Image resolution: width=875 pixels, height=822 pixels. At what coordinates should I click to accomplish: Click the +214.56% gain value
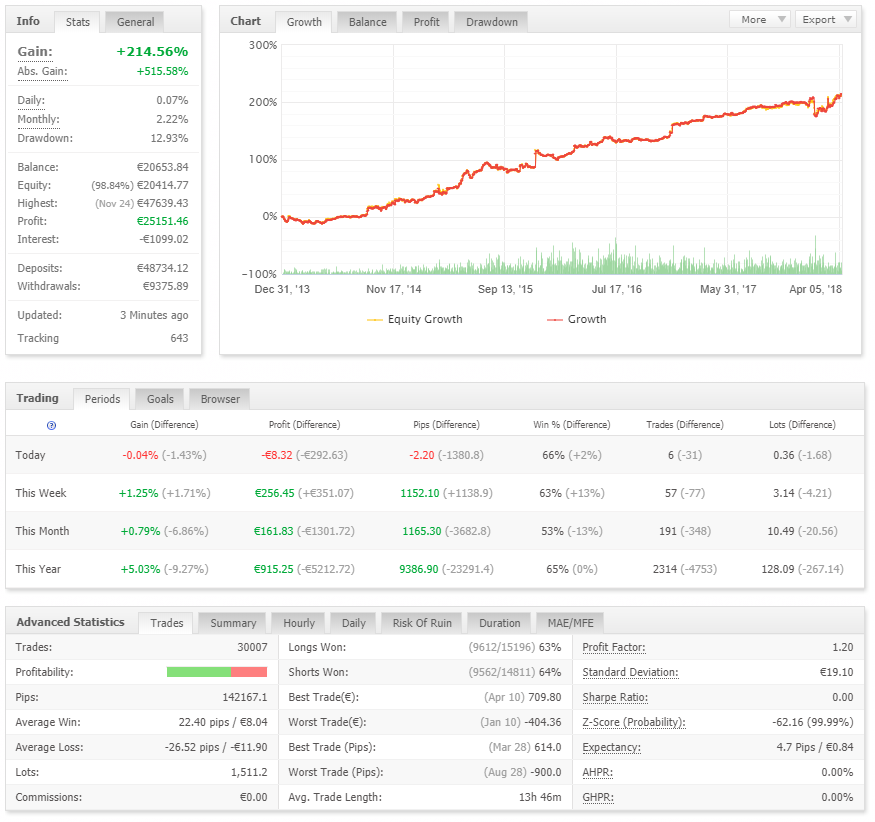pyautogui.click(x=152, y=52)
